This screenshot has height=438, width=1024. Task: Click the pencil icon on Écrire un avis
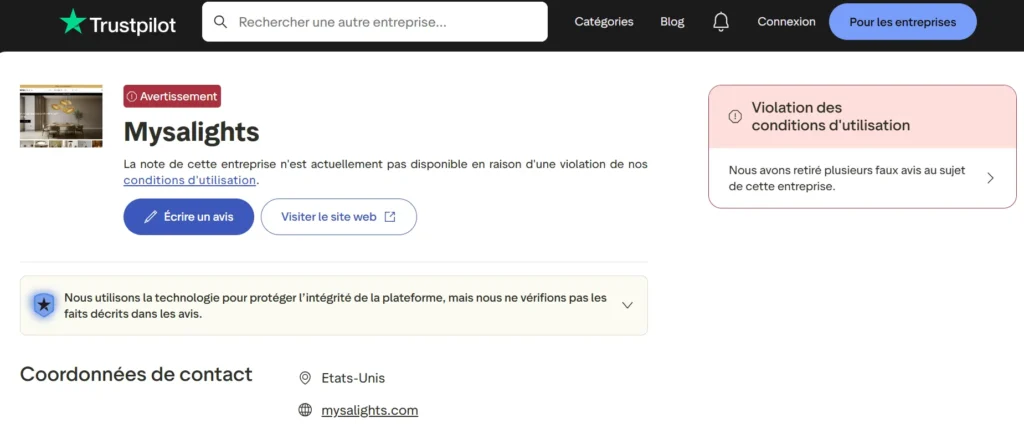(x=150, y=217)
